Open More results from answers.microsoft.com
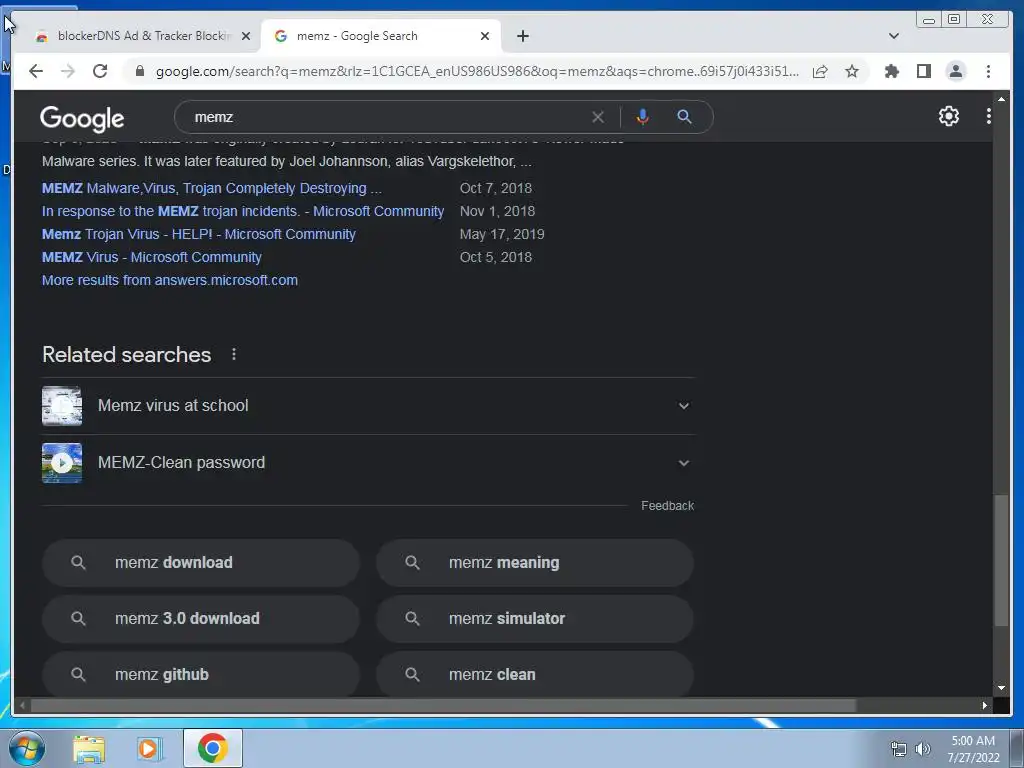Screen dimensions: 1024x768 click(170, 280)
